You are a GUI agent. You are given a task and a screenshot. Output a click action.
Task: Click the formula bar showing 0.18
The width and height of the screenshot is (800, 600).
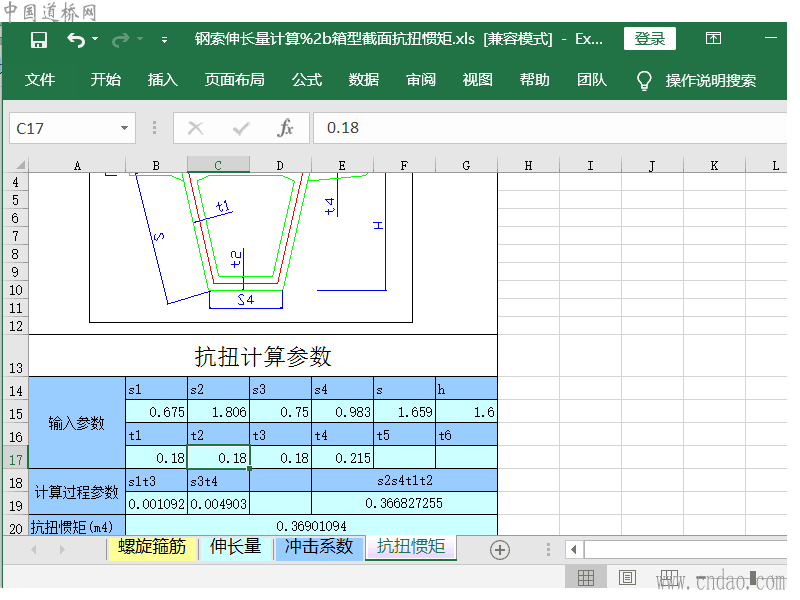[550, 128]
